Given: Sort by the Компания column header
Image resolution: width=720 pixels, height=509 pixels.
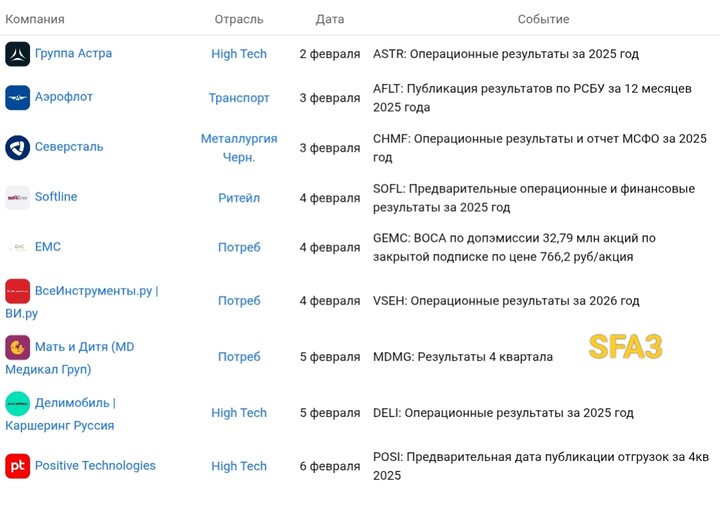Looking at the screenshot, I should coord(35,19).
